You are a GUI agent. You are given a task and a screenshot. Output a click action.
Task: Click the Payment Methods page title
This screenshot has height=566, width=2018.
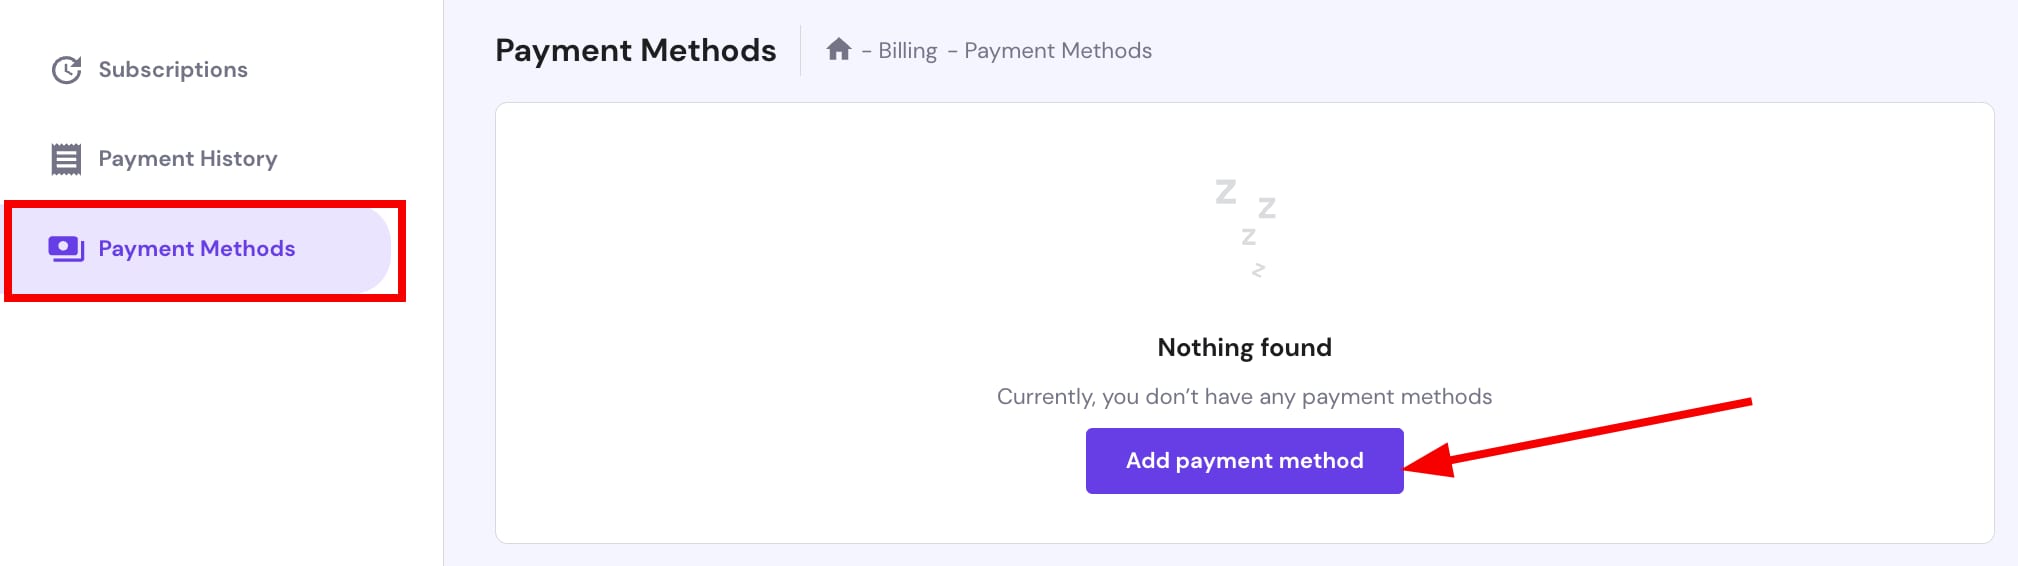[x=635, y=50]
